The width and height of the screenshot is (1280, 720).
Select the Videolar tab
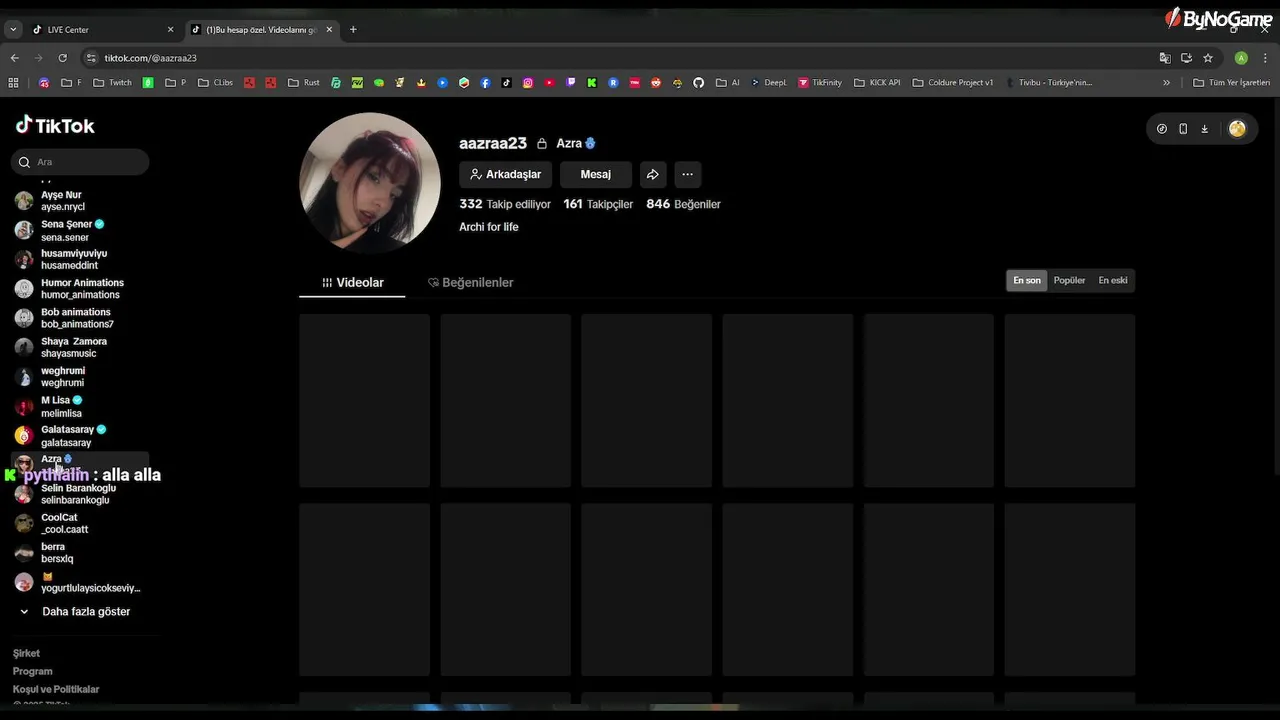point(352,282)
